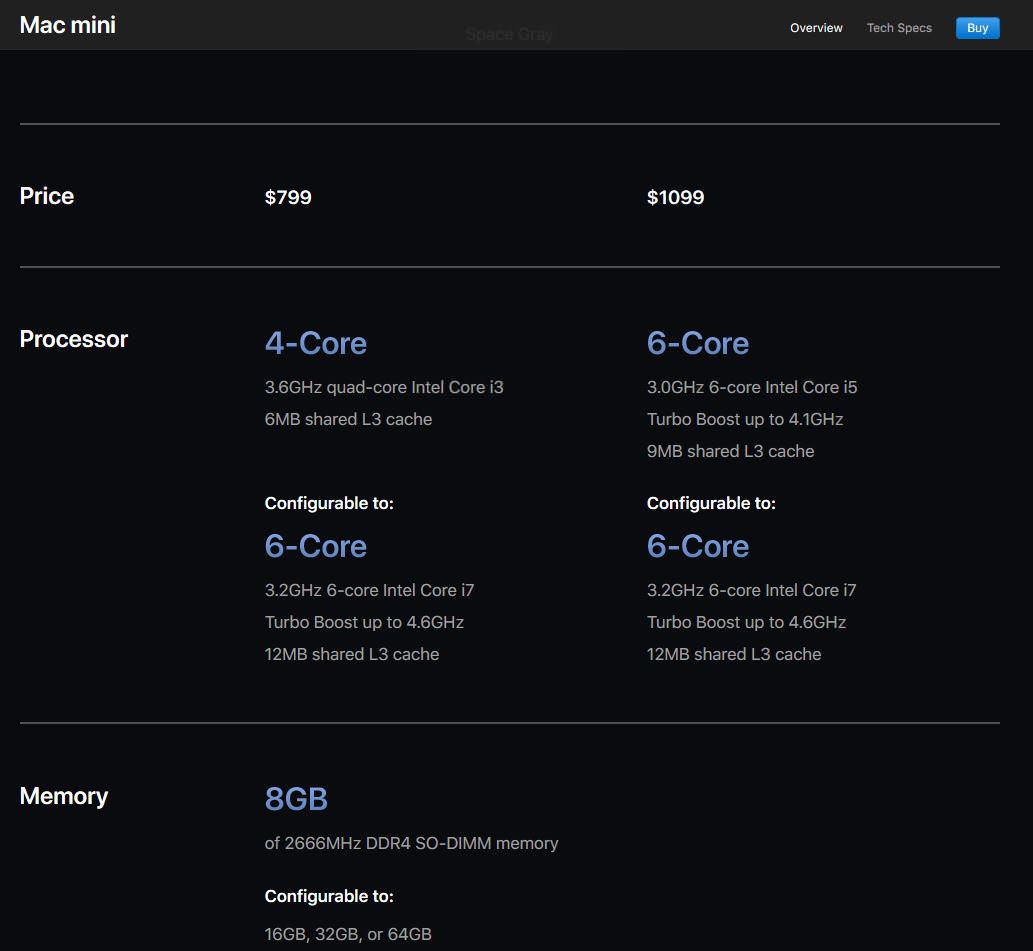Select the $1099 price text
1033x951 pixels.
point(675,197)
